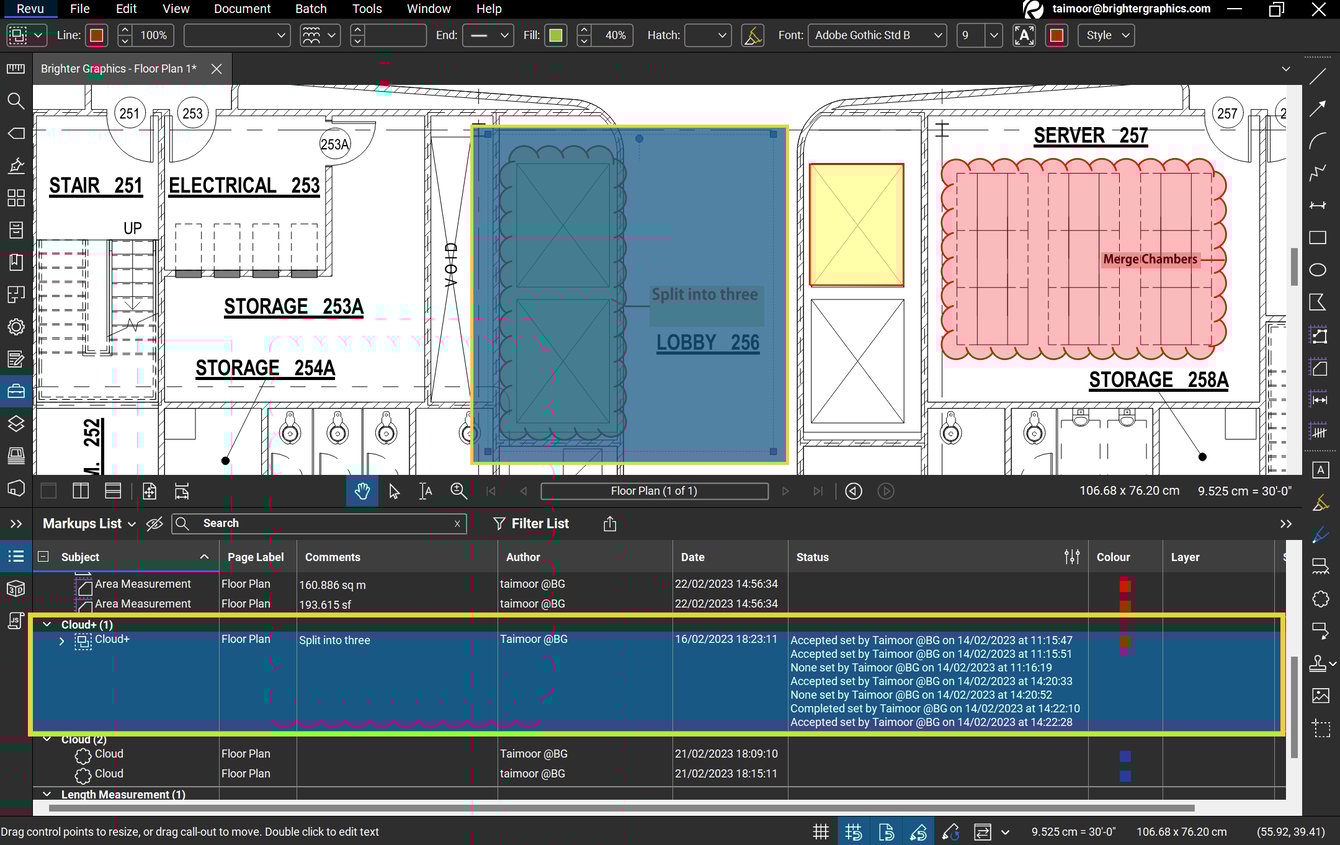Collapse the Cloud+ group in Markups List

tap(46, 623)
